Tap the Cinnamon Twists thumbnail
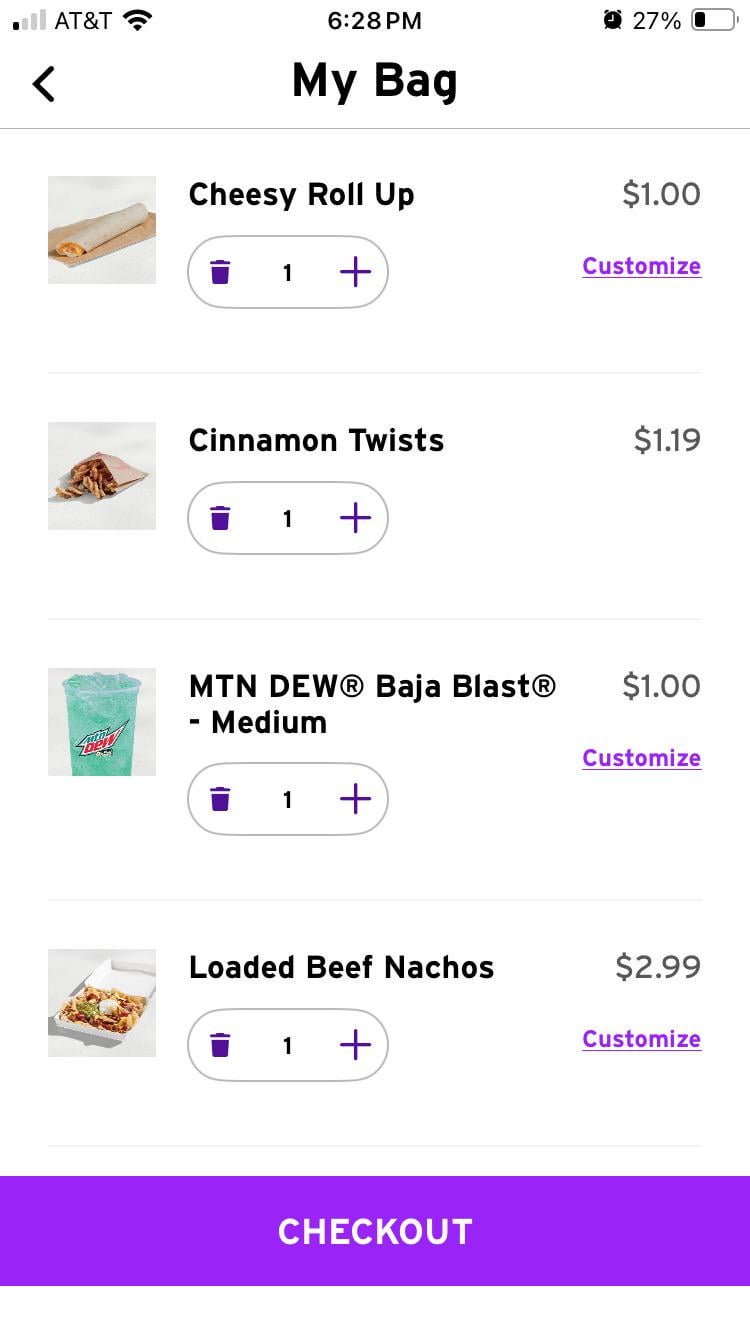This screenshot has height=1334, width=750. (102, 476)
